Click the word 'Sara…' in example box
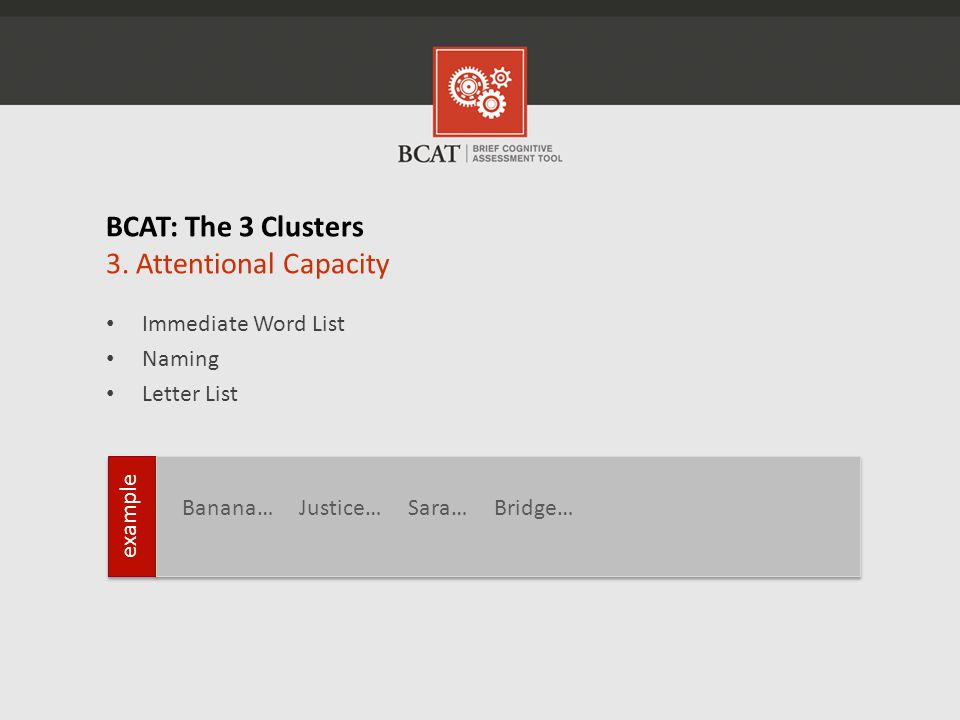Screen dimensions: 960x720 click(x=437, y=508)
